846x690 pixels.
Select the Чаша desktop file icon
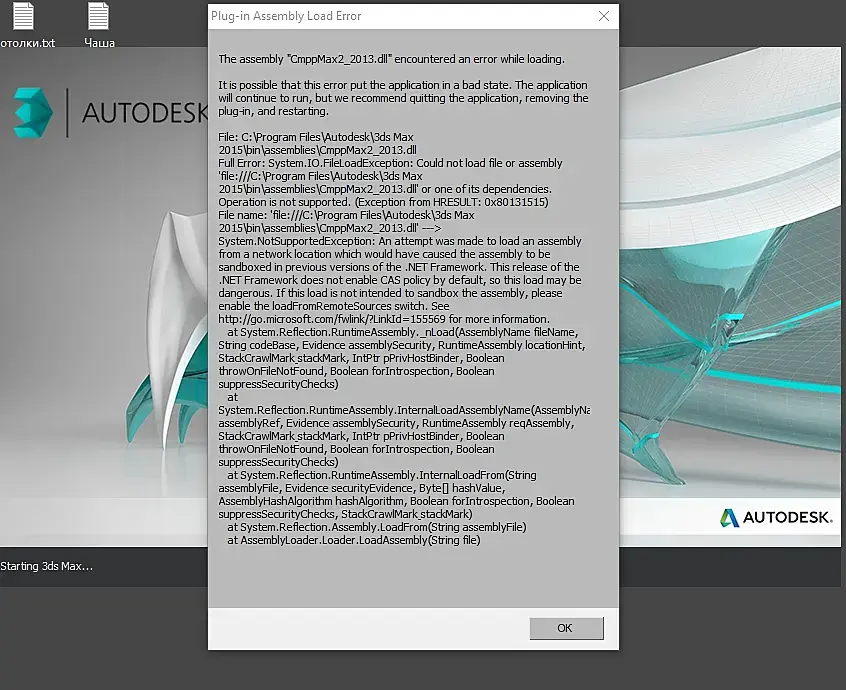(x=99, y=26)
